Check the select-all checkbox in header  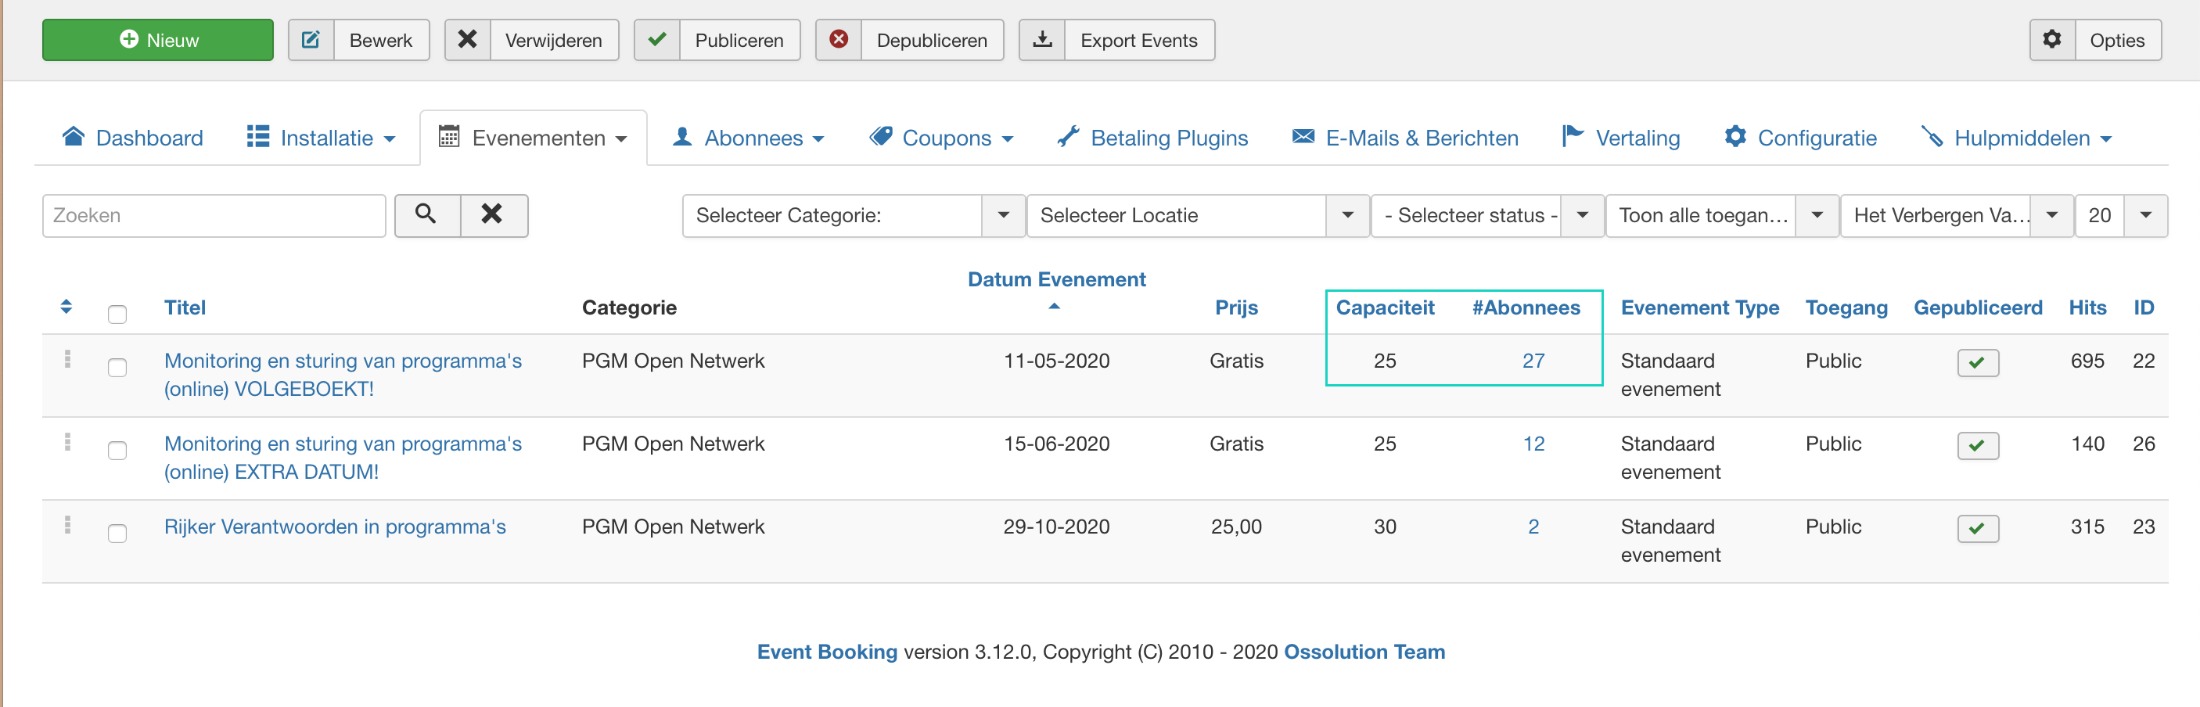117,314
